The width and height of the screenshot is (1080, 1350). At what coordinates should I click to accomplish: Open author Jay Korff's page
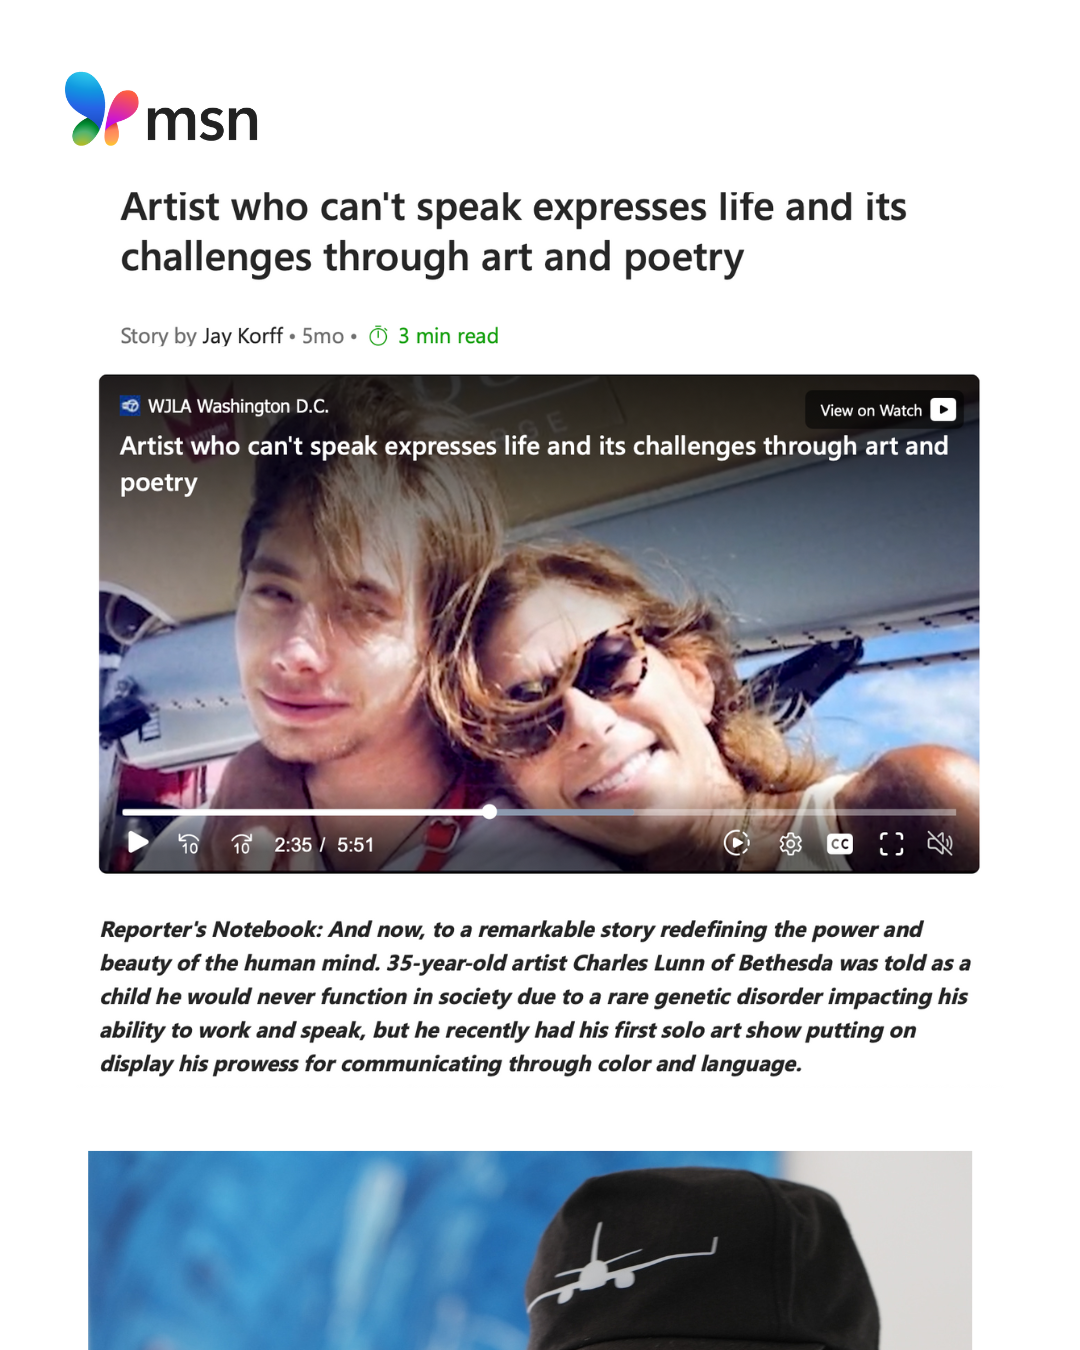(243, 336)
